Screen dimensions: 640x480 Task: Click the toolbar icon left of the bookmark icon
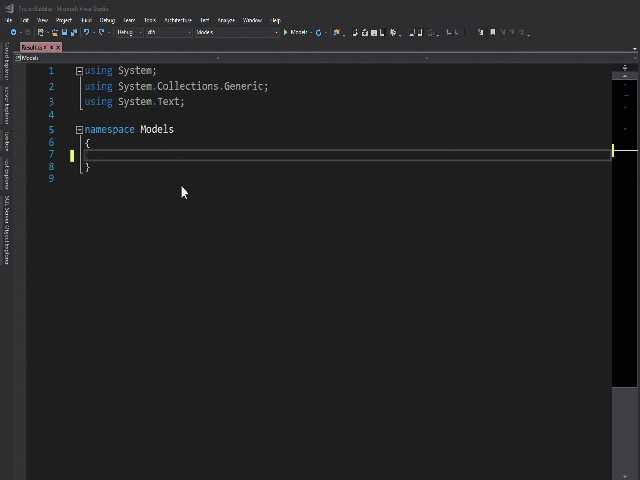[x=480, y=32]
